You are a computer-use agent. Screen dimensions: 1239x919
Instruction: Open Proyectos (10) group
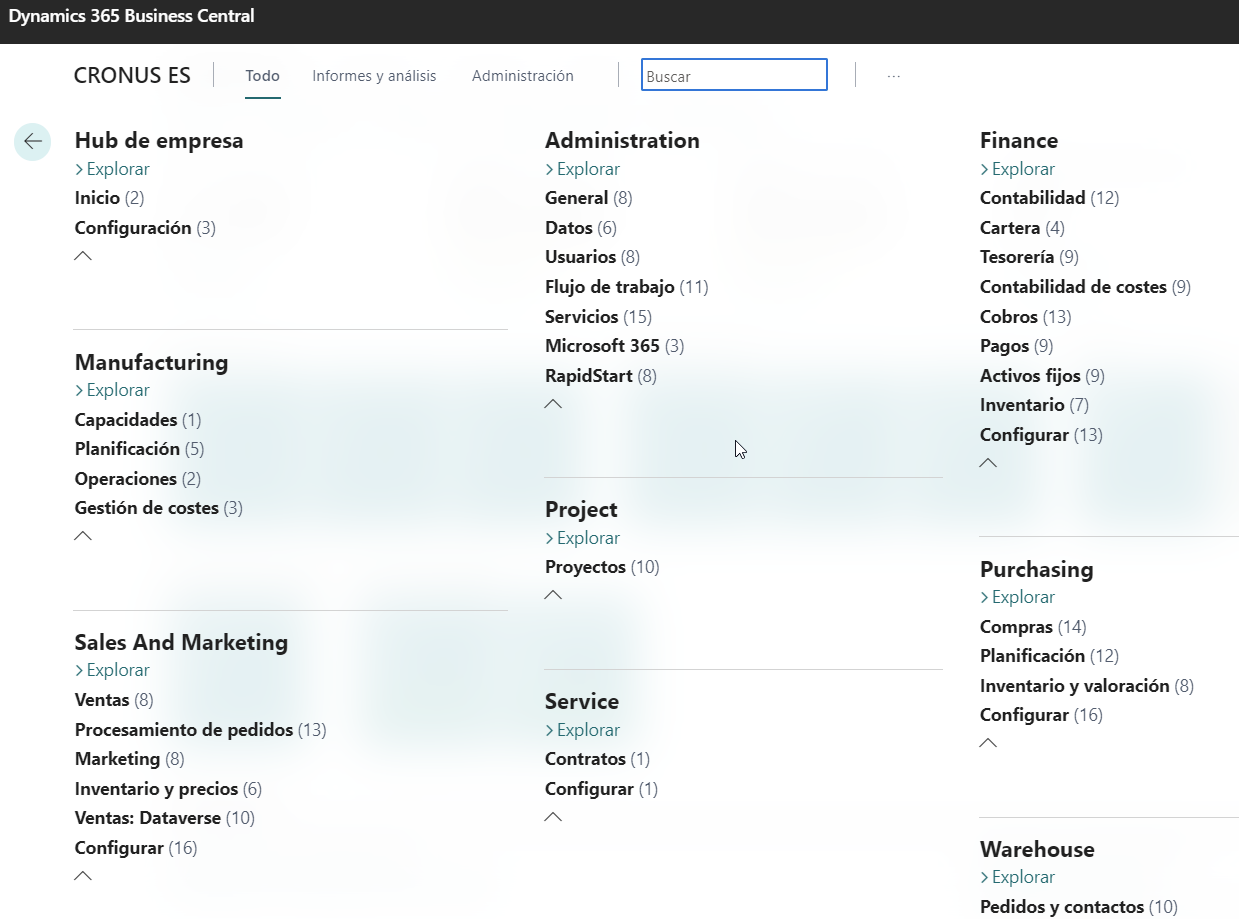coord(602,567)
